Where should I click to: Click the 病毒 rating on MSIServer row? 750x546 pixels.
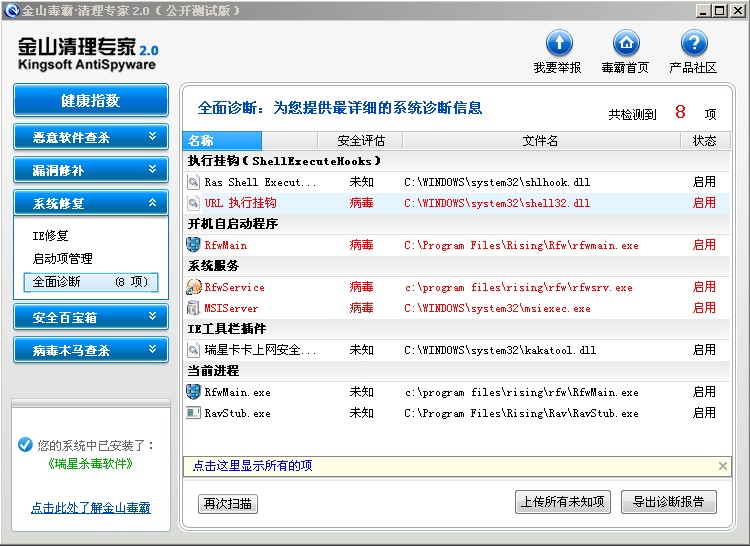(x=361, y=308)
